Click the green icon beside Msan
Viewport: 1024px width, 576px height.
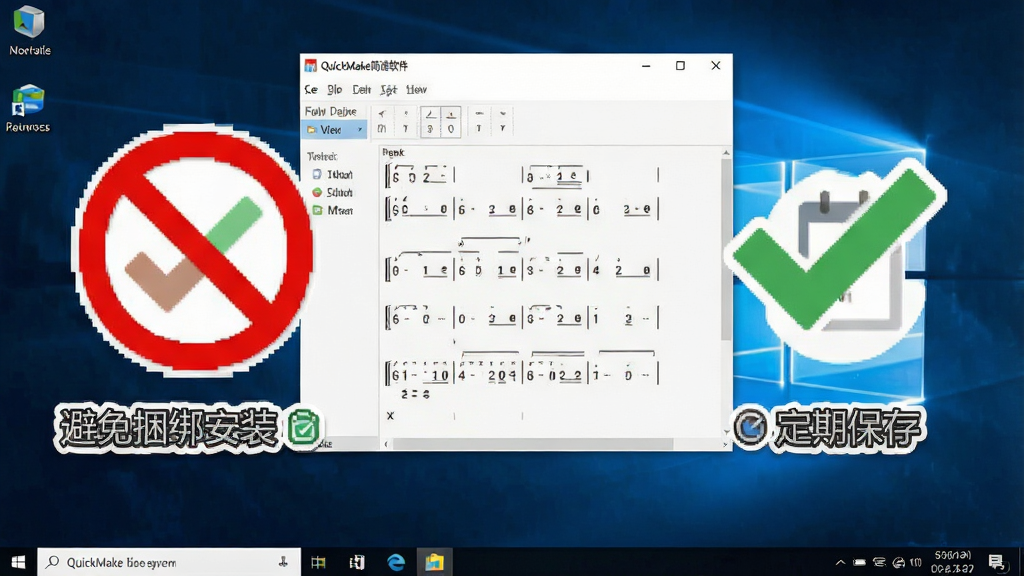317,210
